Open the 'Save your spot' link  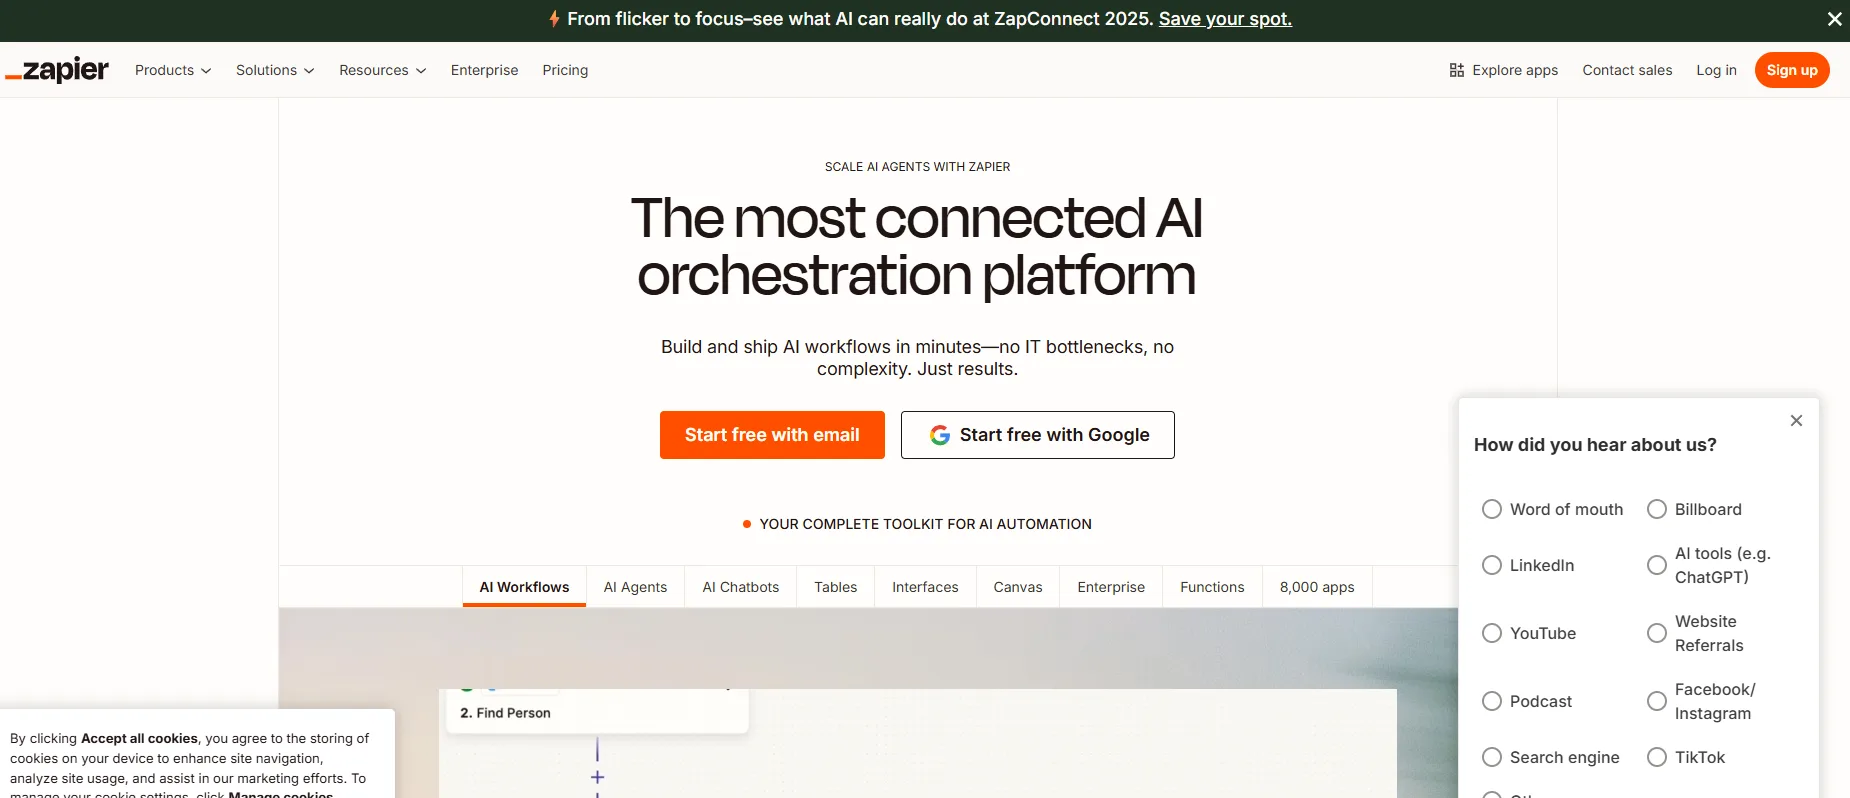tap(1225, 19)
